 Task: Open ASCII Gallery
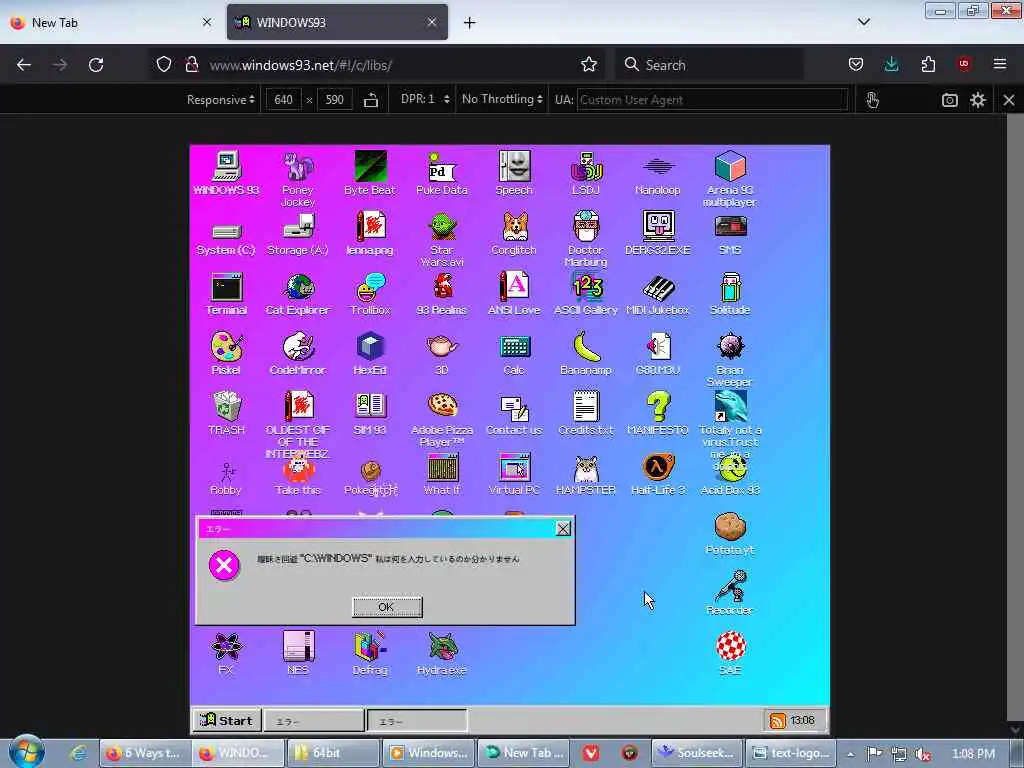586,293
